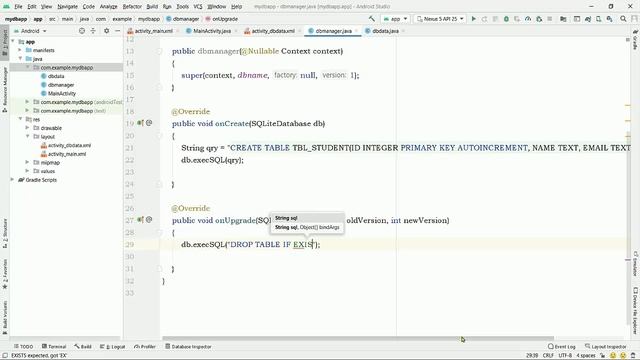Viewport: 640px width, 360px height.
Task: Collapse the java folder
Action: tap(20, 59)
